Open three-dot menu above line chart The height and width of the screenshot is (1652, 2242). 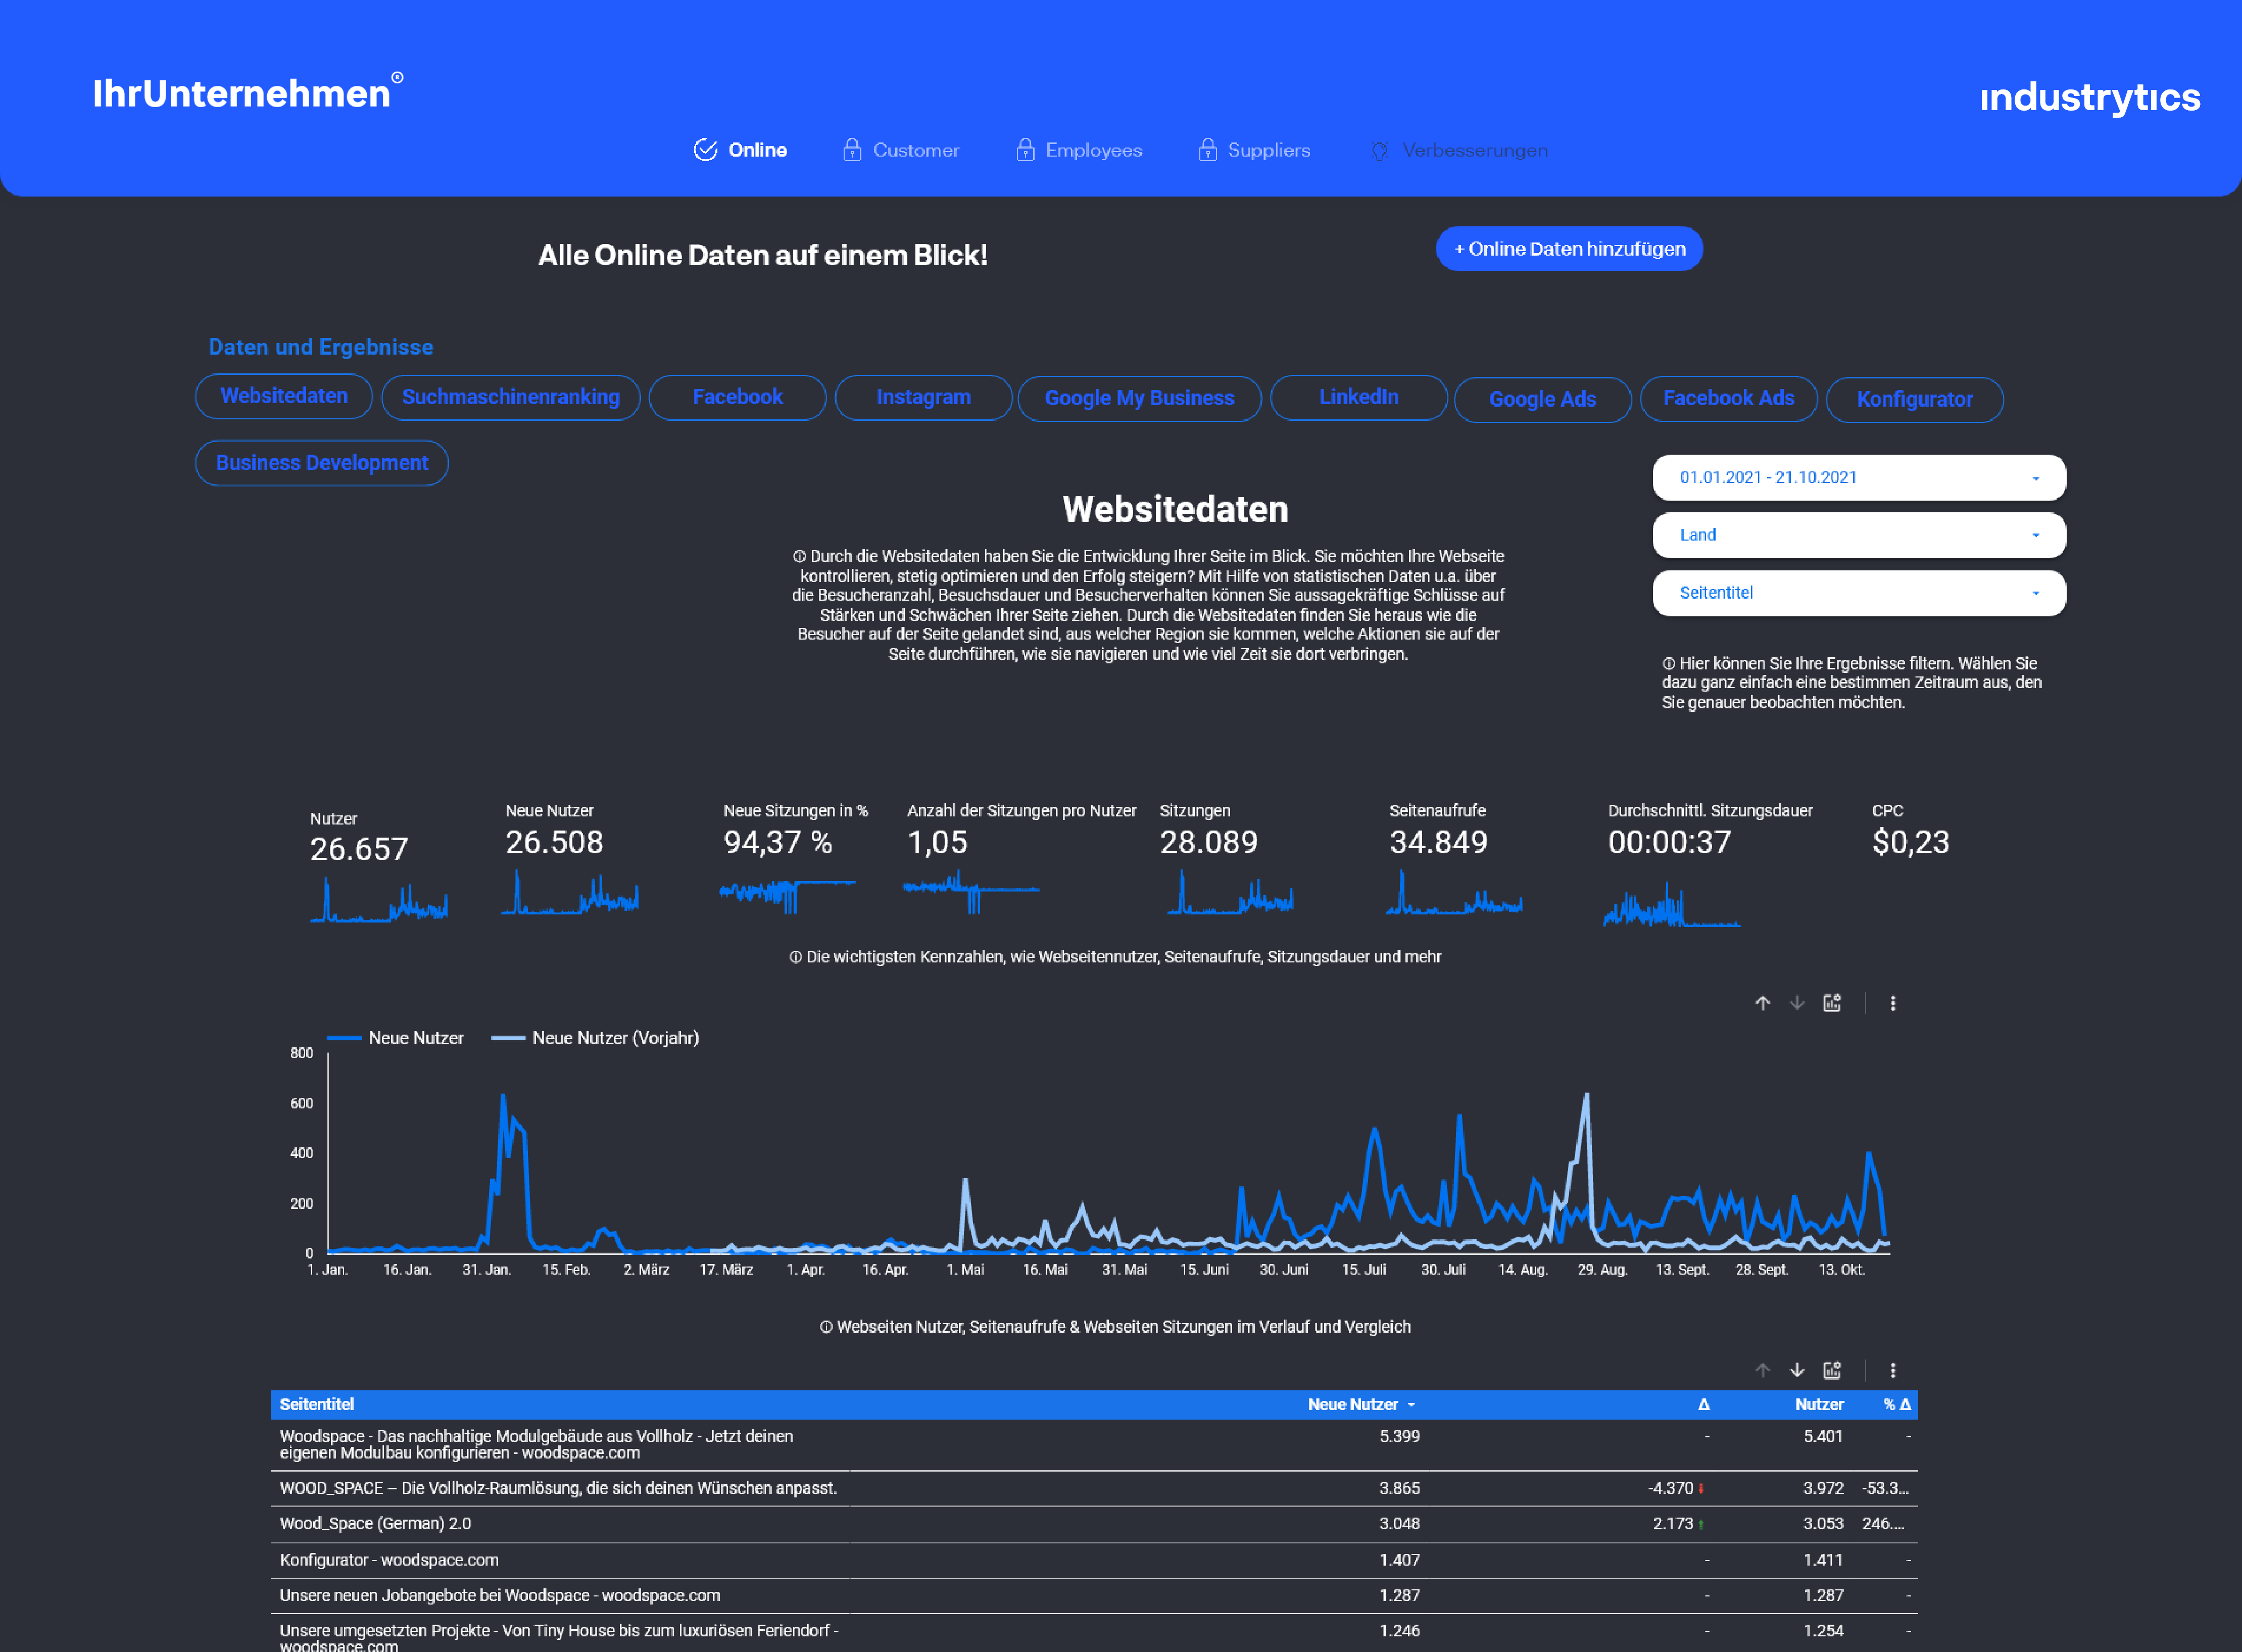1892,1003
